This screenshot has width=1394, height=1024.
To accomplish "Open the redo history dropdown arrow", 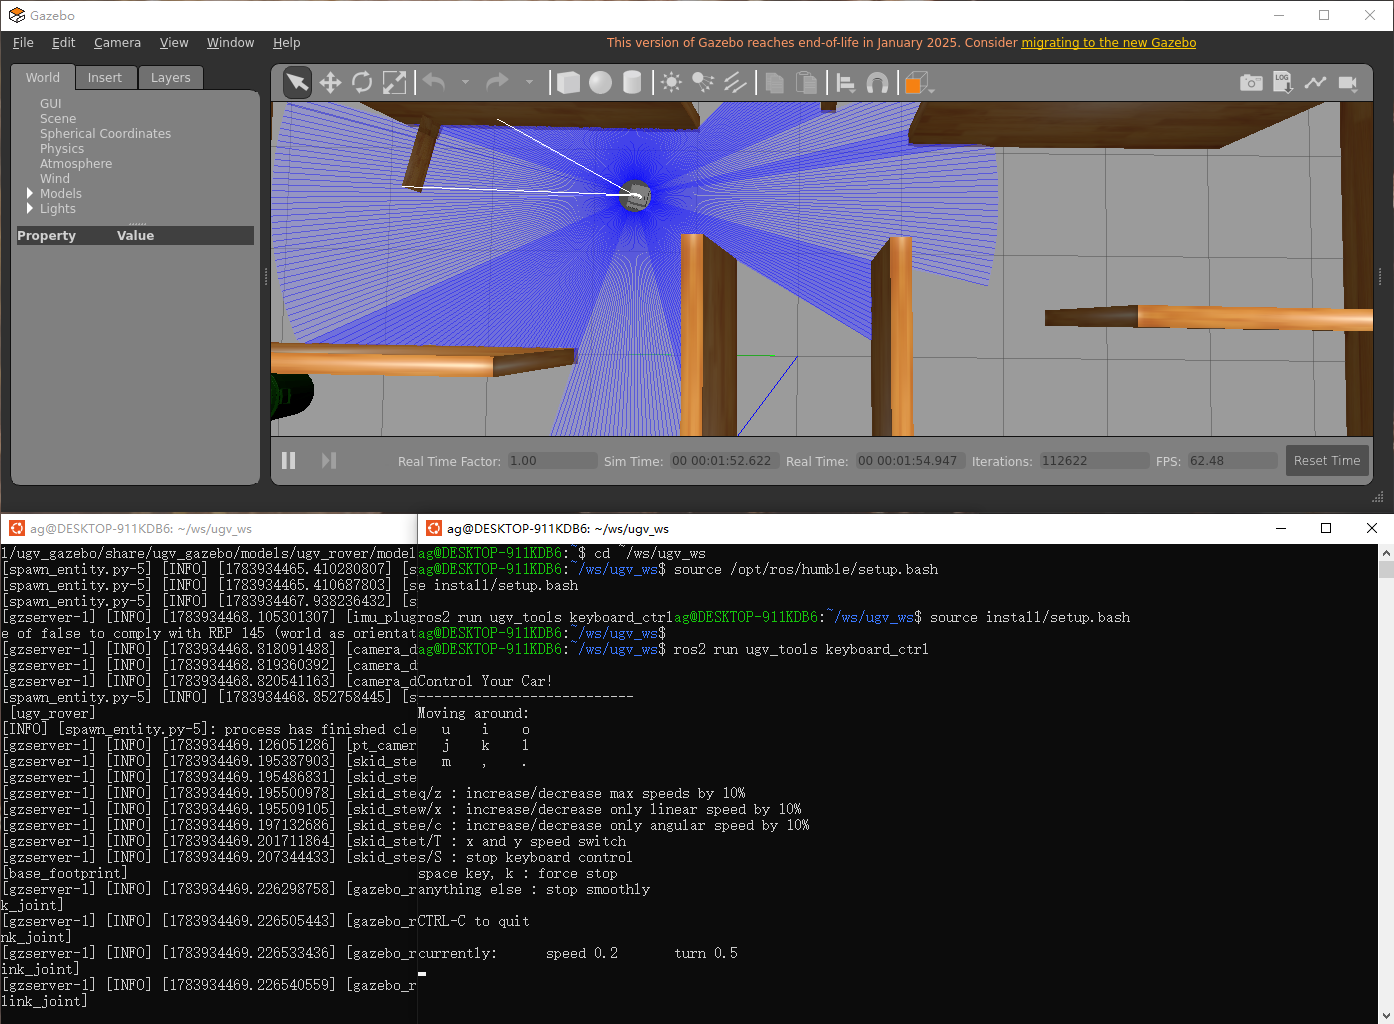I will pyautogui.click(x=529, y=83).
